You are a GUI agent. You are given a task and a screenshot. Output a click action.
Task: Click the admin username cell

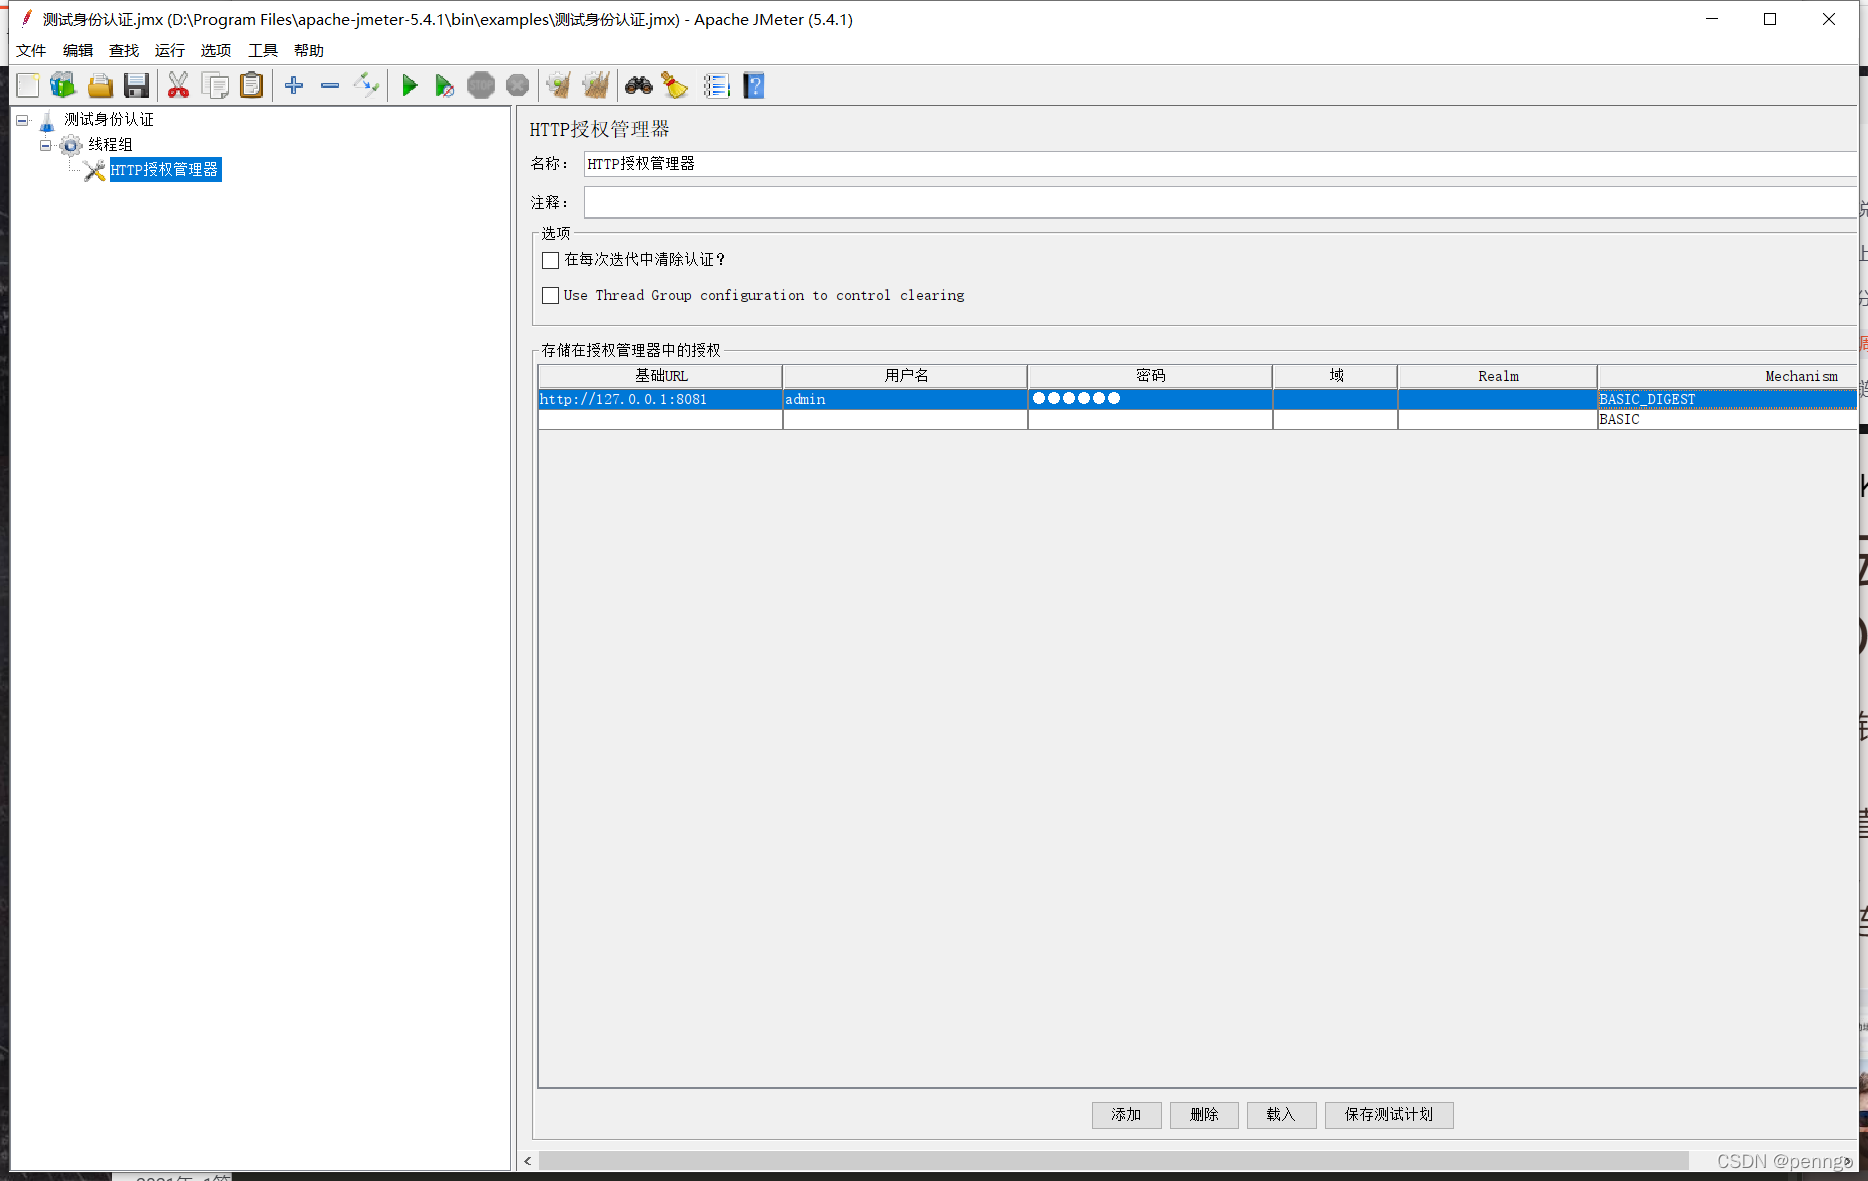[x=905, y=399]
